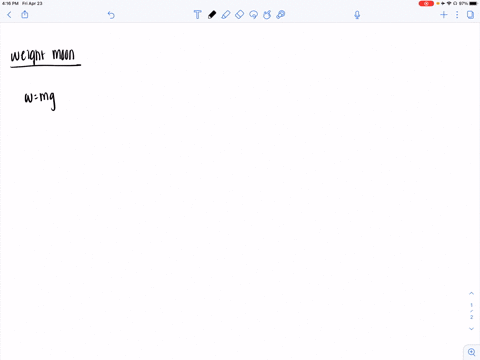Undo the last stroke
This screenshot has width=480, height=360.
pos(111,15)
